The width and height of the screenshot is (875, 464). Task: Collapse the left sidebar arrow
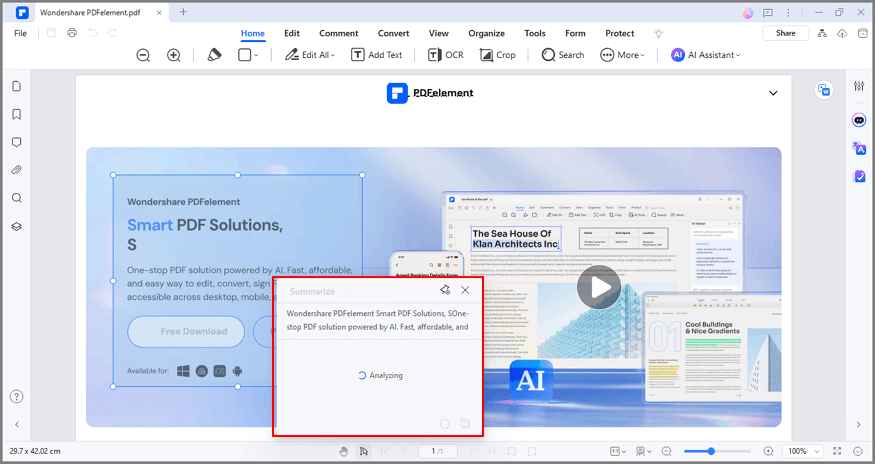17,424
